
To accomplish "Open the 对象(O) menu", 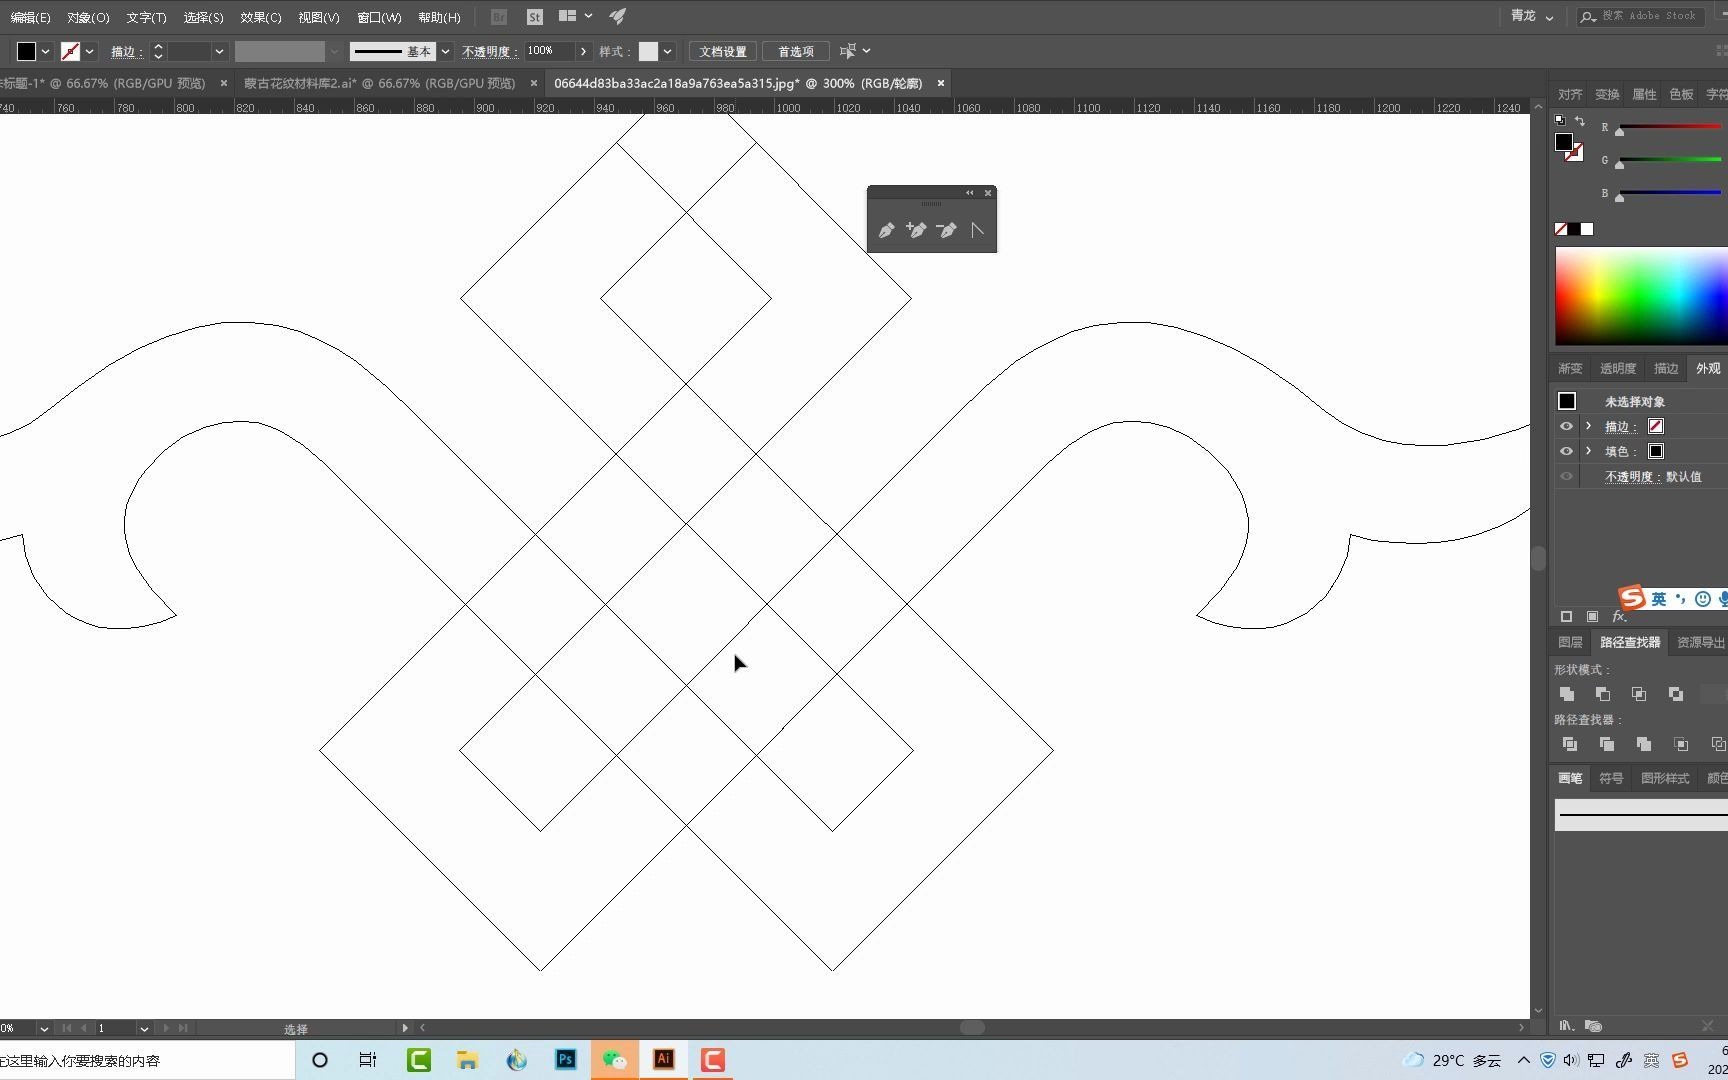I will coord(88,17).
